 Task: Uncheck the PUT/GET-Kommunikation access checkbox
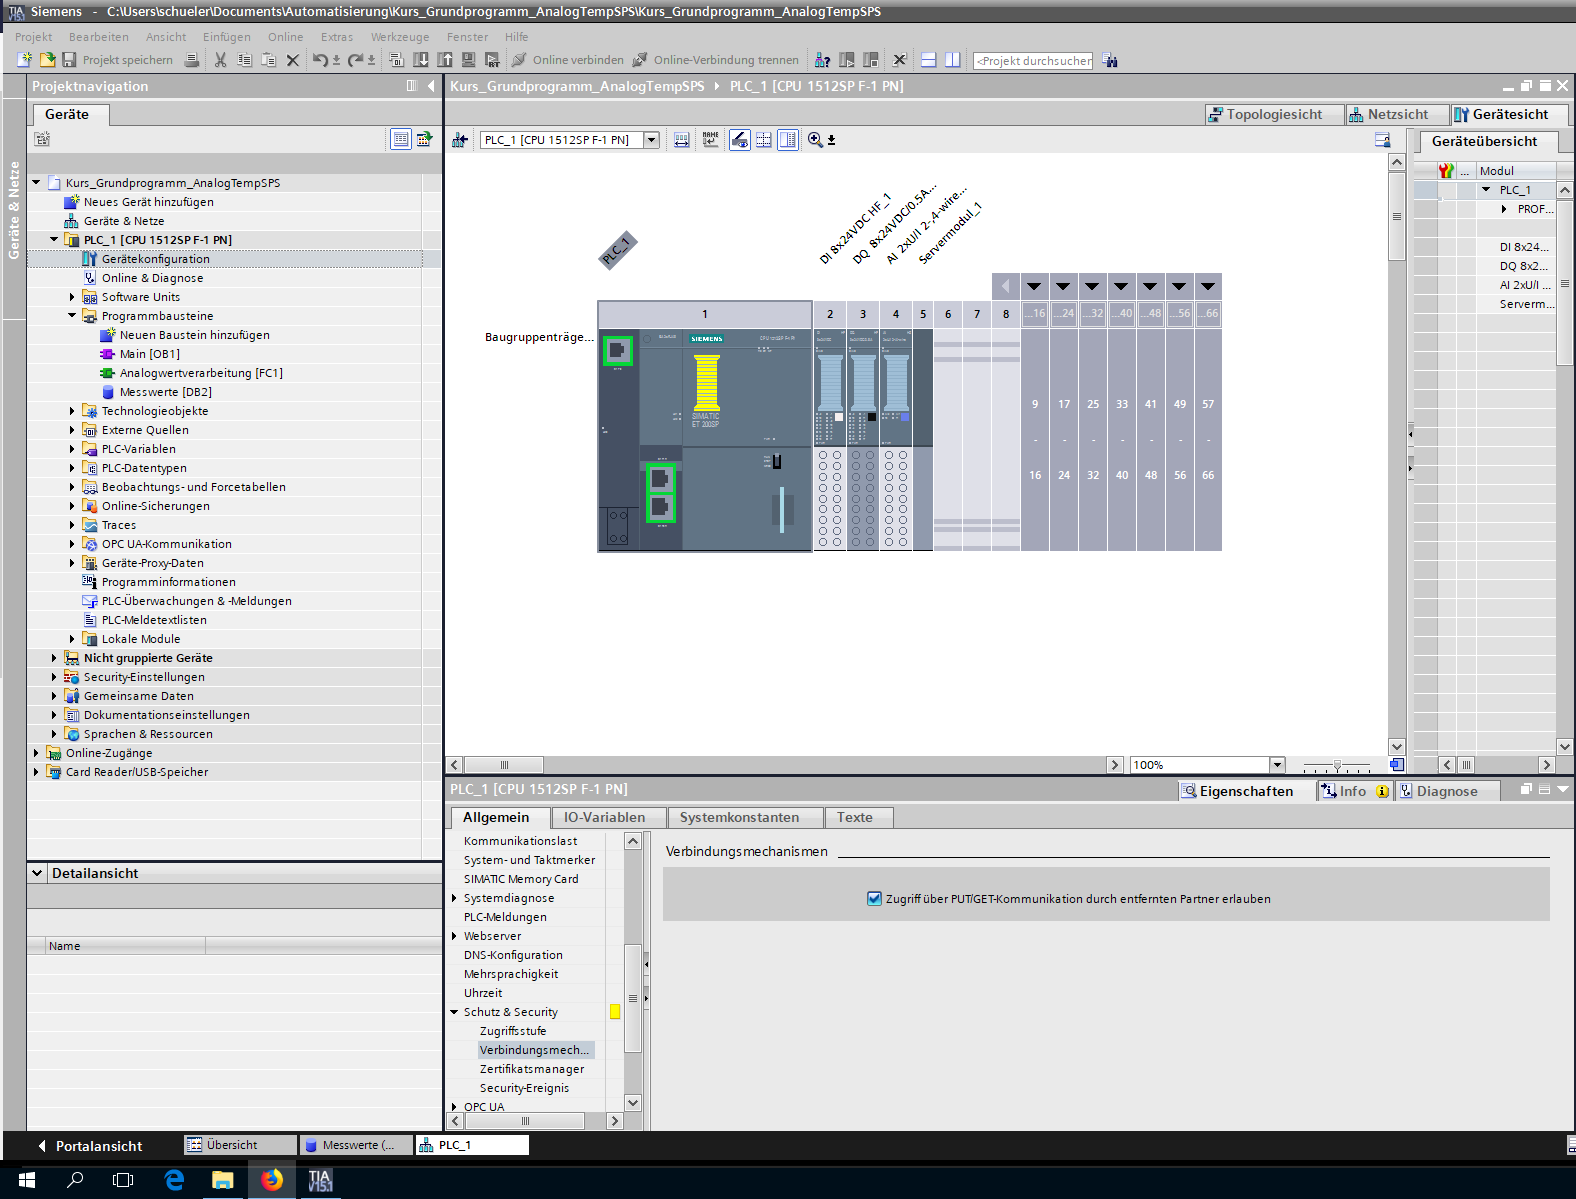pos(874,899)
